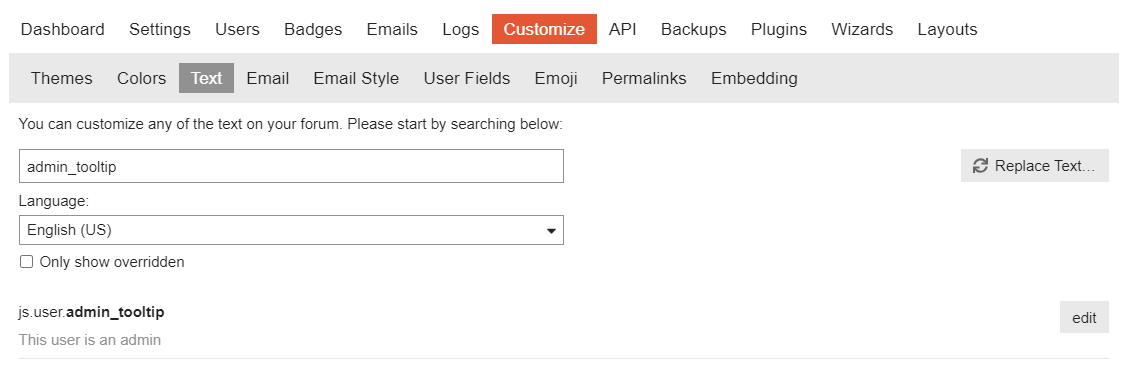Edit the js.user.admin_tooltip text entry

[x=1084, y=317]
